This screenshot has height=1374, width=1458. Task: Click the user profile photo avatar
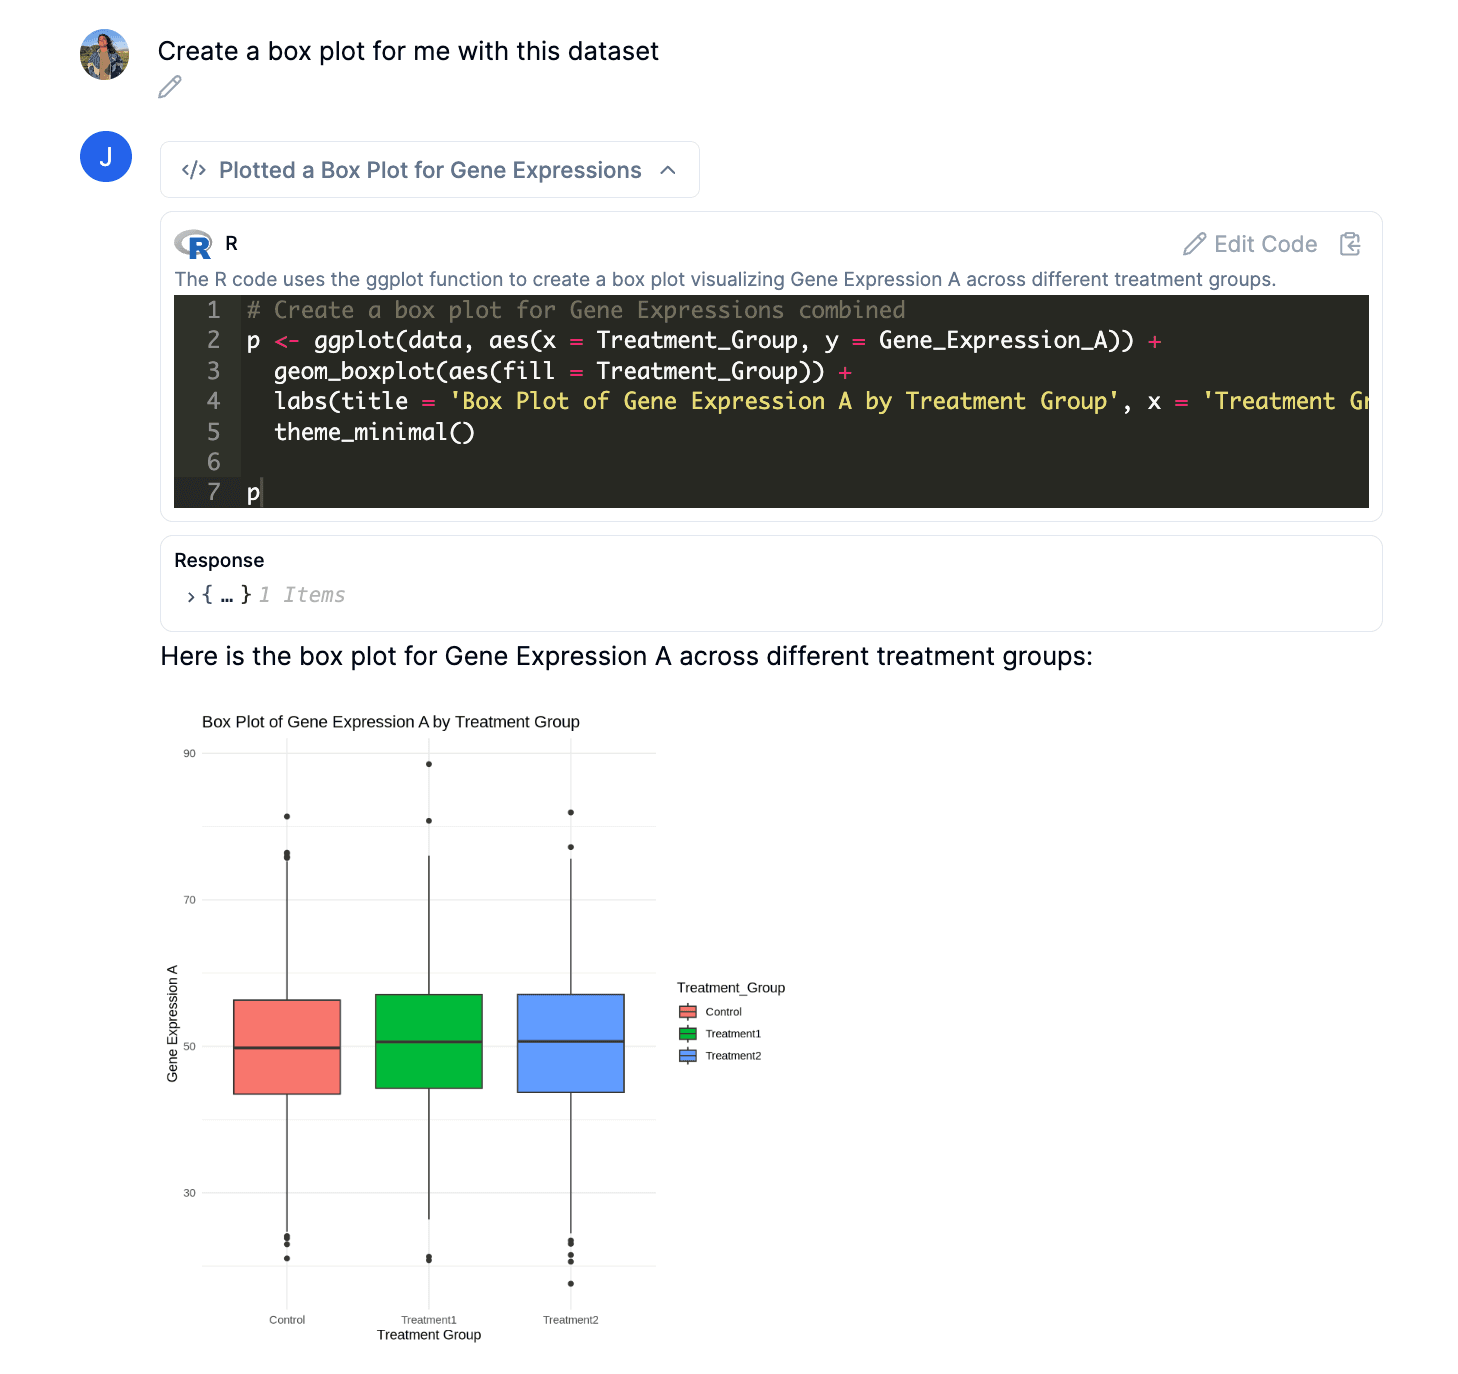[x=105, y=54]
